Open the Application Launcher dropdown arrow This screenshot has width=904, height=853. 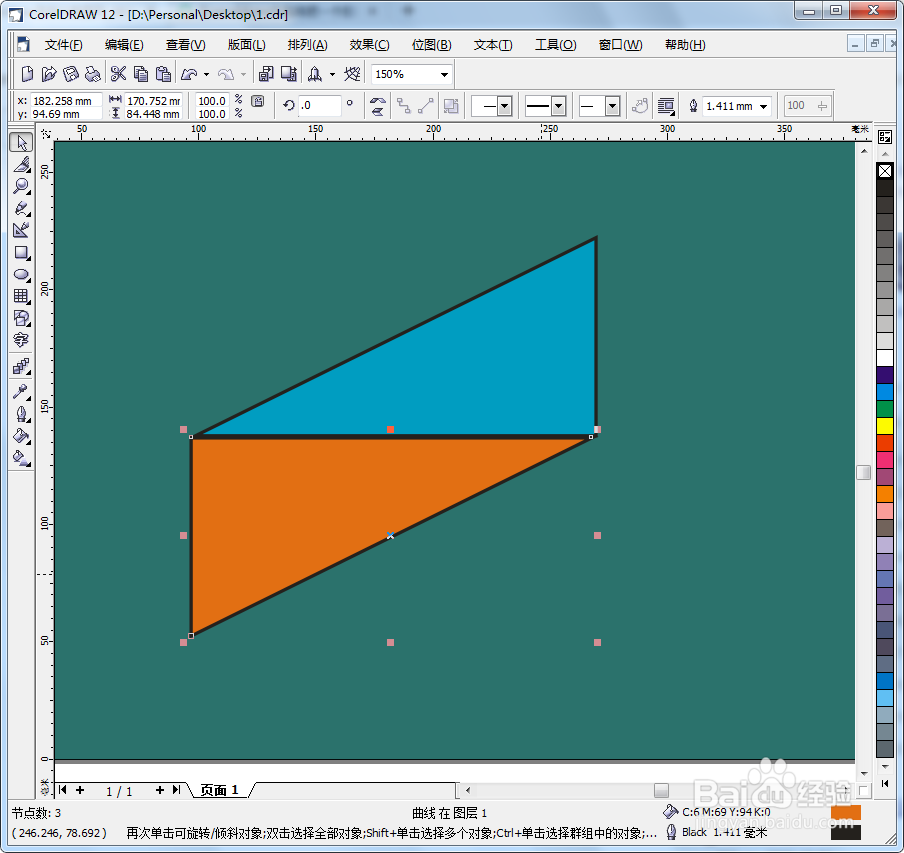pos(332,74)
